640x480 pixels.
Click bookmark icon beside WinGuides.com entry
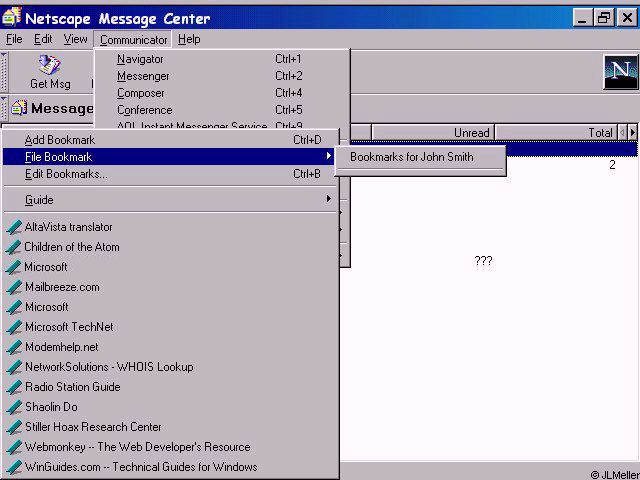click(x=14, y=467)
